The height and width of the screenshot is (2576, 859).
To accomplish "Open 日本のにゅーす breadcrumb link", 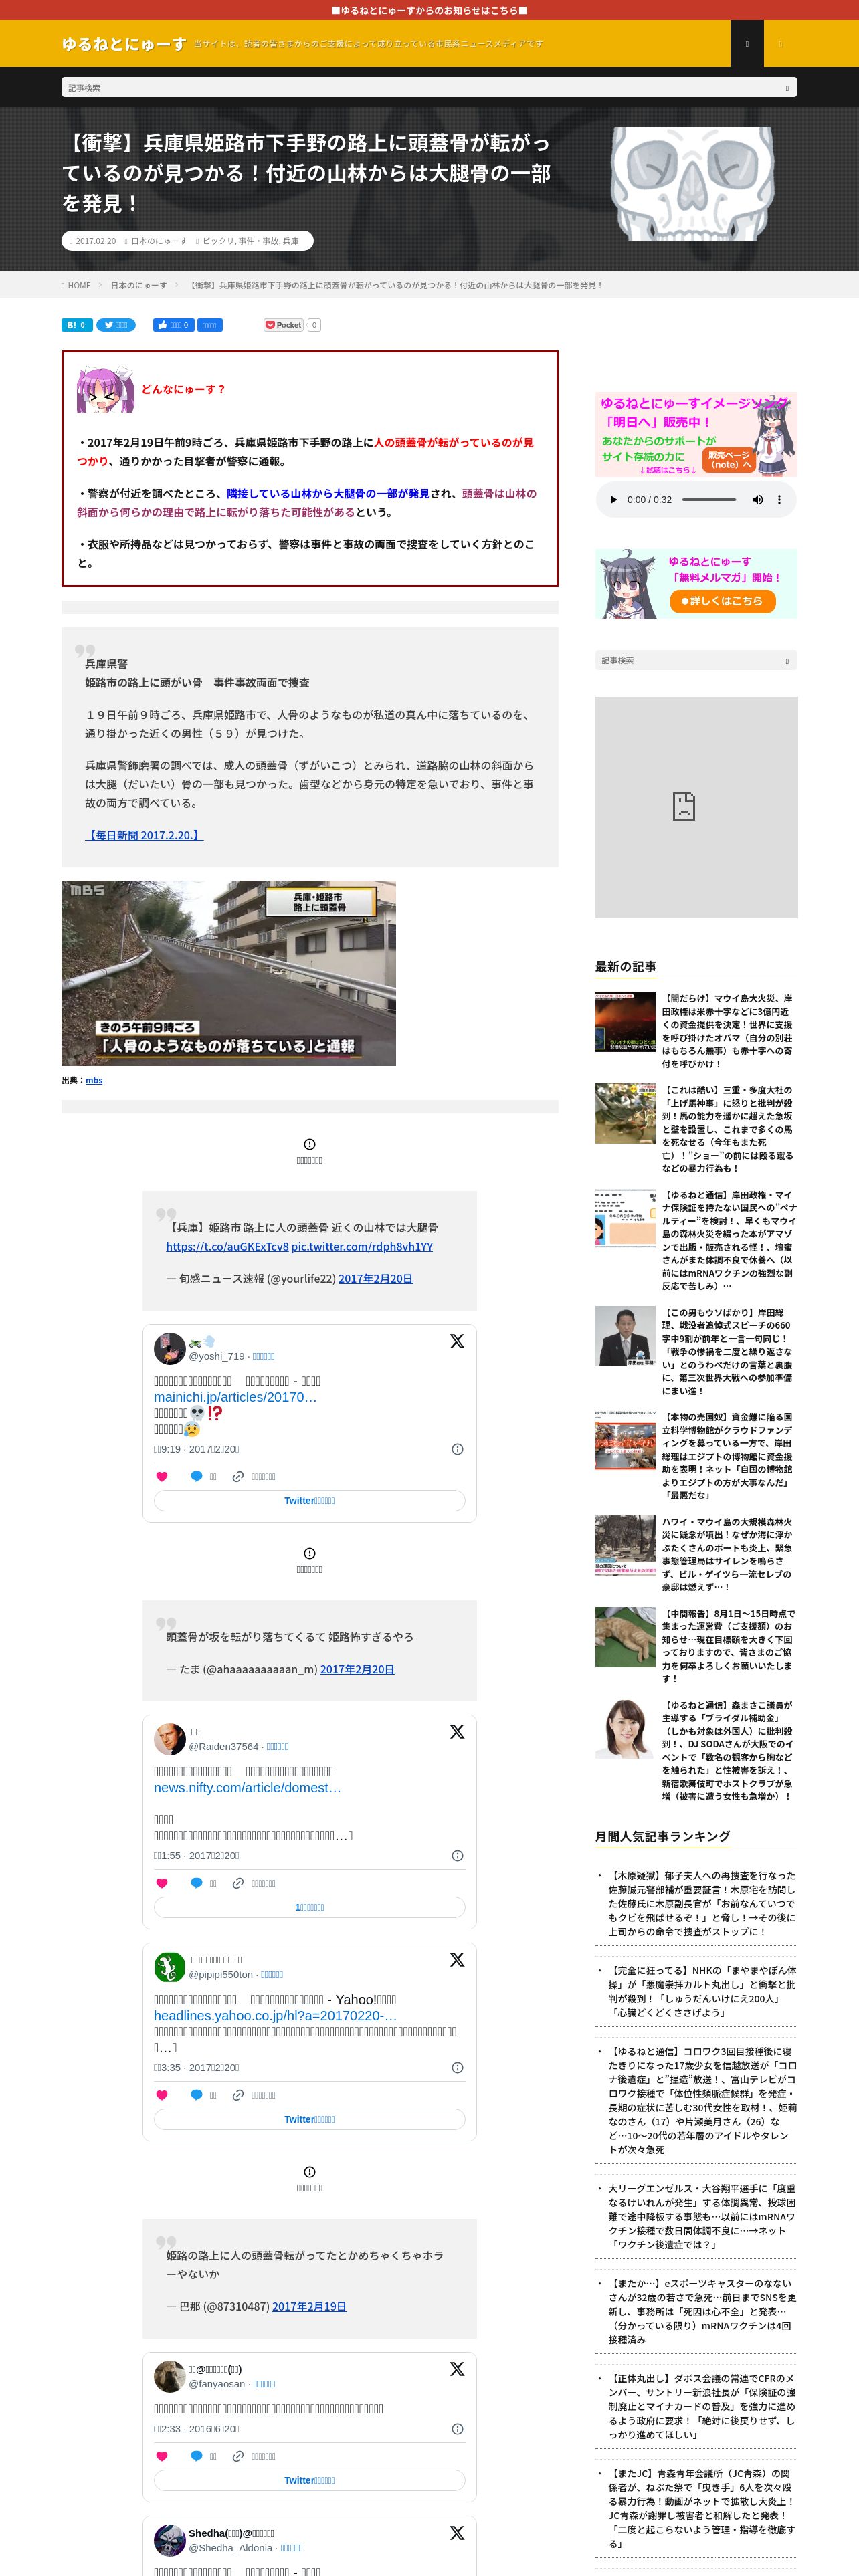I will click(138, 285).
